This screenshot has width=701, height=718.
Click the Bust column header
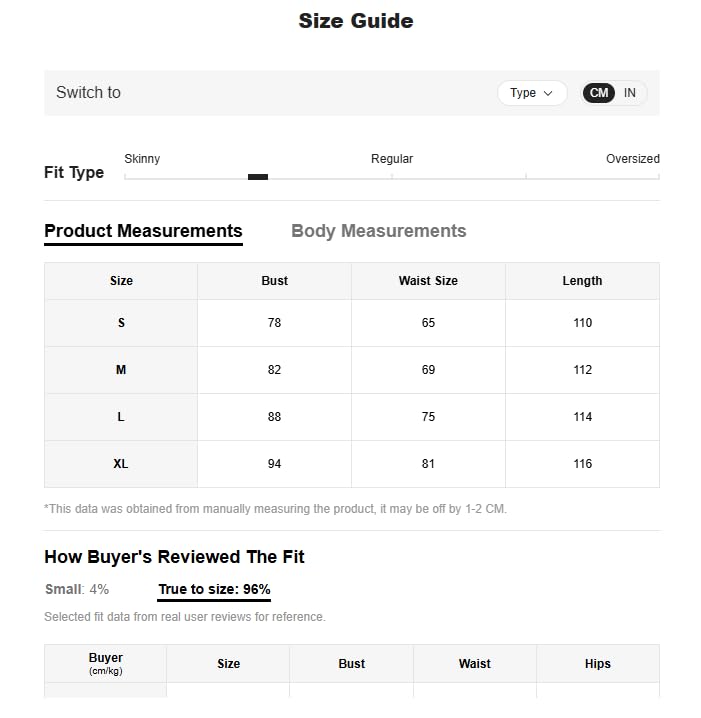click(274, 281)
